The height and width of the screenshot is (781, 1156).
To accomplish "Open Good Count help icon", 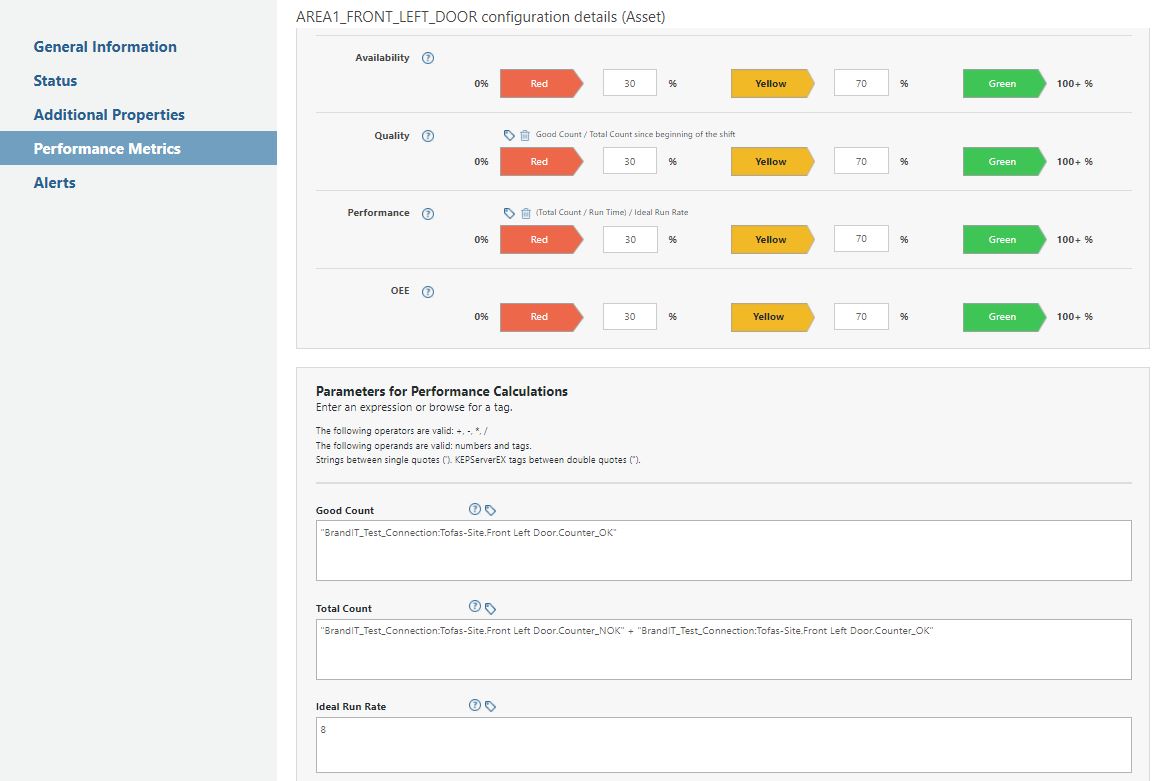I will tap(475, 509).
